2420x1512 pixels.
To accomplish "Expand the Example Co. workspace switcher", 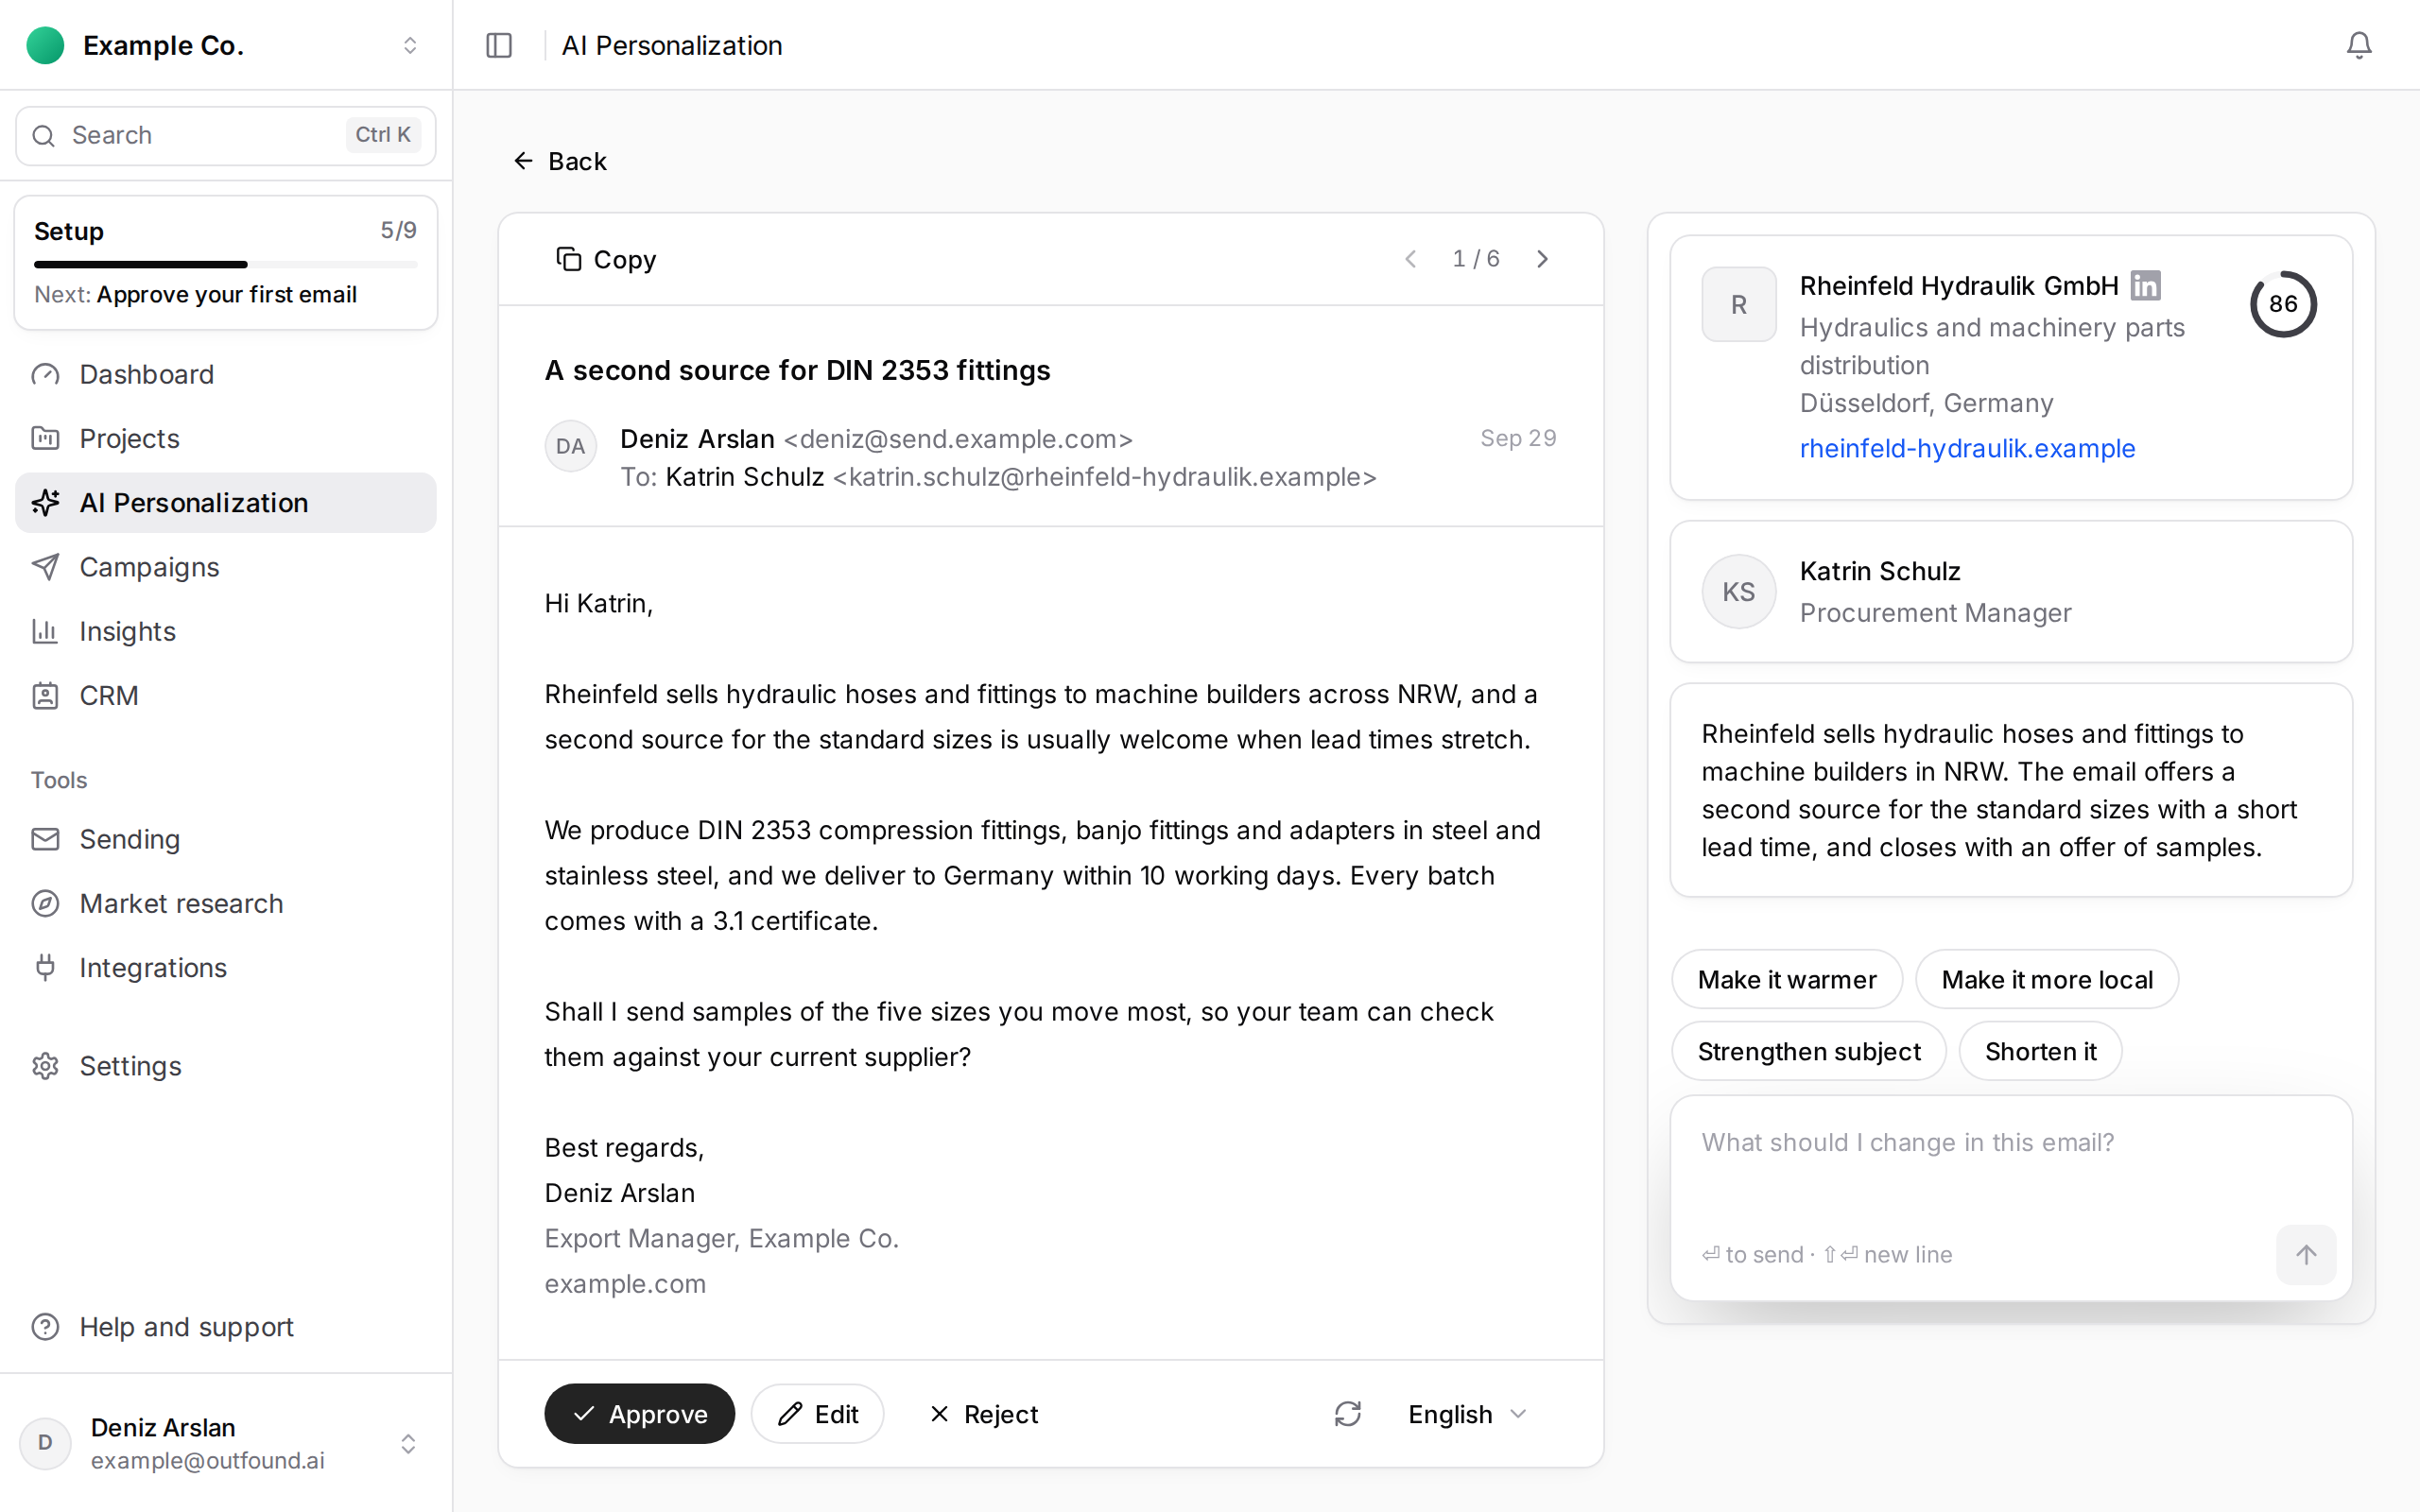I will coord(226,45).
